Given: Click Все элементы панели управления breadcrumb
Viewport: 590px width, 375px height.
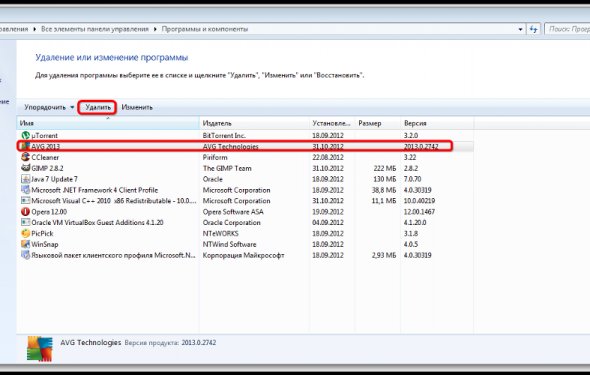Looking at the screenshot, I should pos(95,29).
